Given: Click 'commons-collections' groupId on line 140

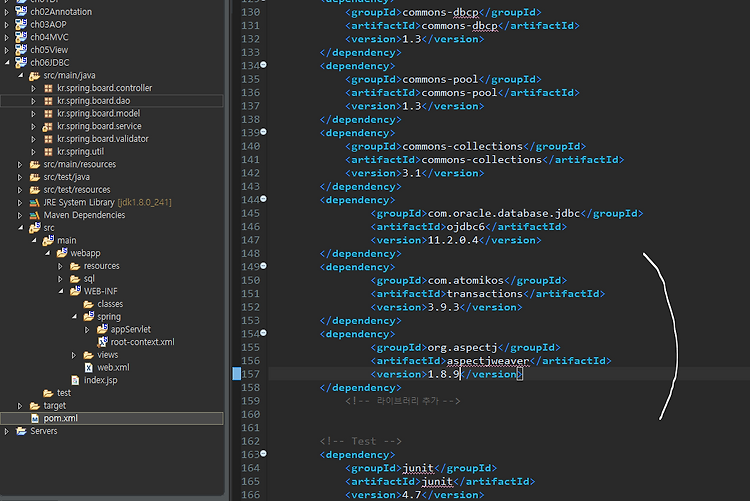Looking at the screenshot, I should [x=463, y=146].
